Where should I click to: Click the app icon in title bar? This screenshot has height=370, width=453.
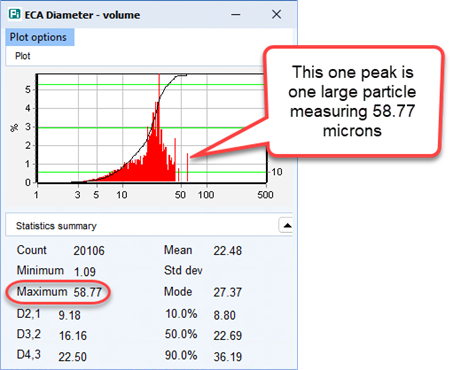(14, 14)
